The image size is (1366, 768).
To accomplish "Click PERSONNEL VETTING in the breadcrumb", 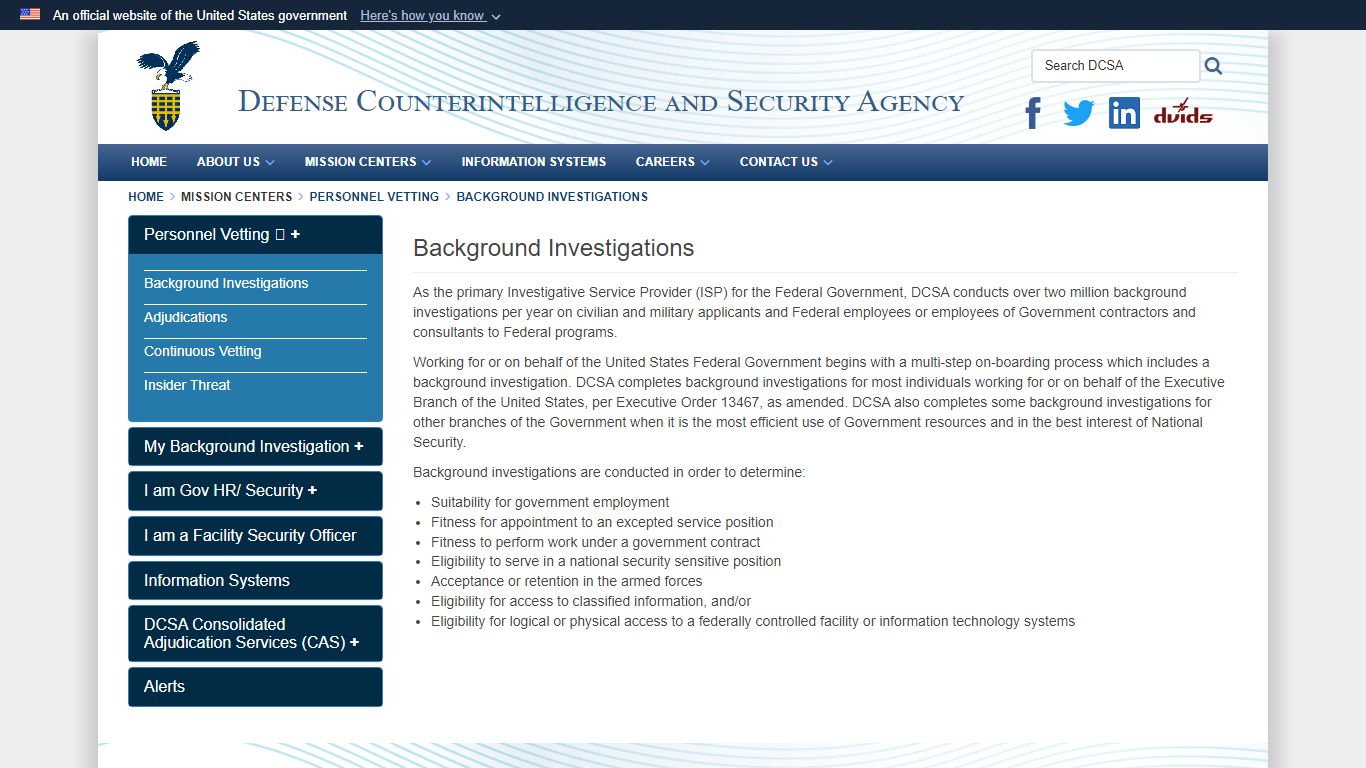I will [x=374, y=197].
